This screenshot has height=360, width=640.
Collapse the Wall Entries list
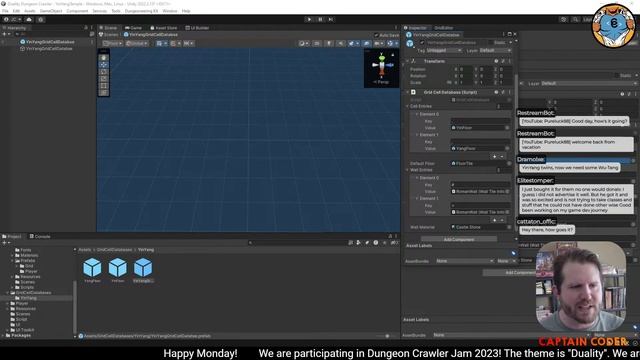point(407,170)
